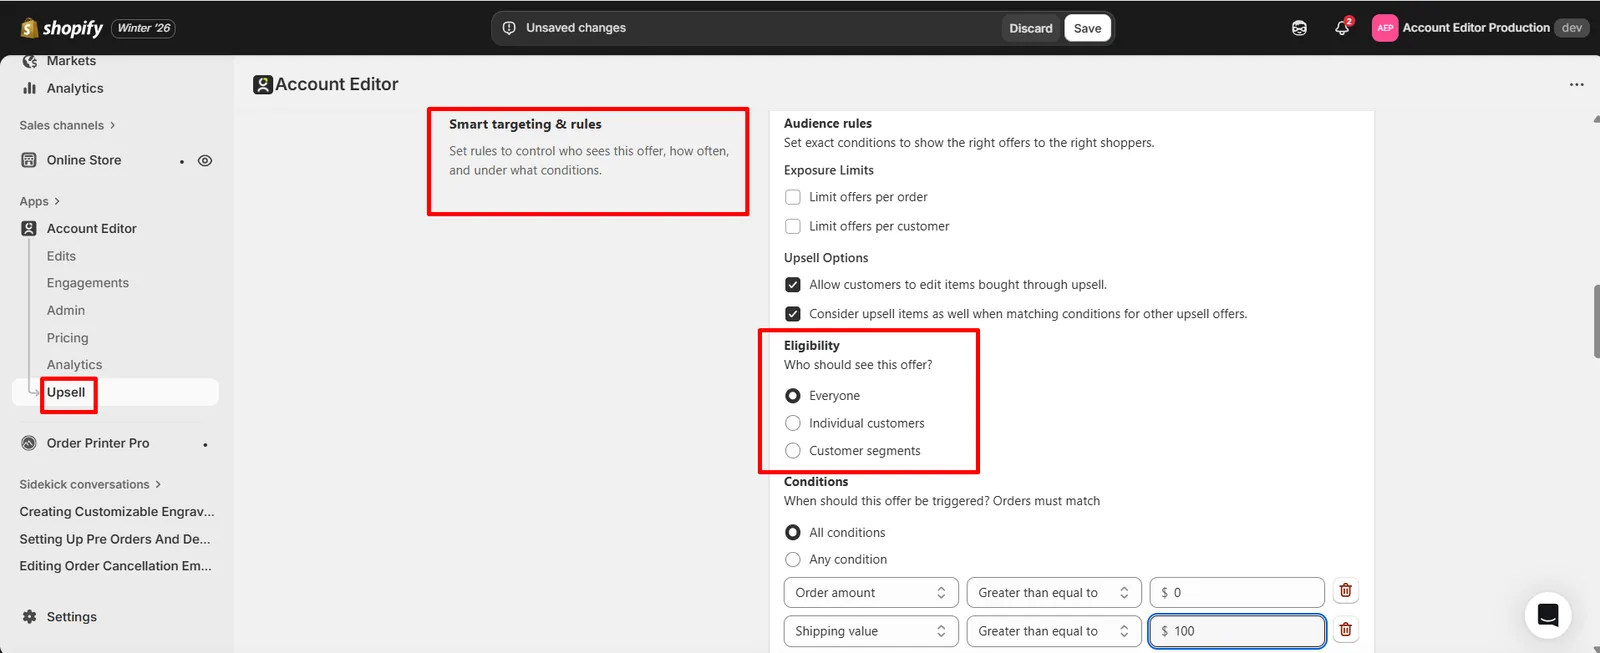Screen dimensions: 1600x653
Task: Click the AEP store avatar
Action: coord(1385,28)
